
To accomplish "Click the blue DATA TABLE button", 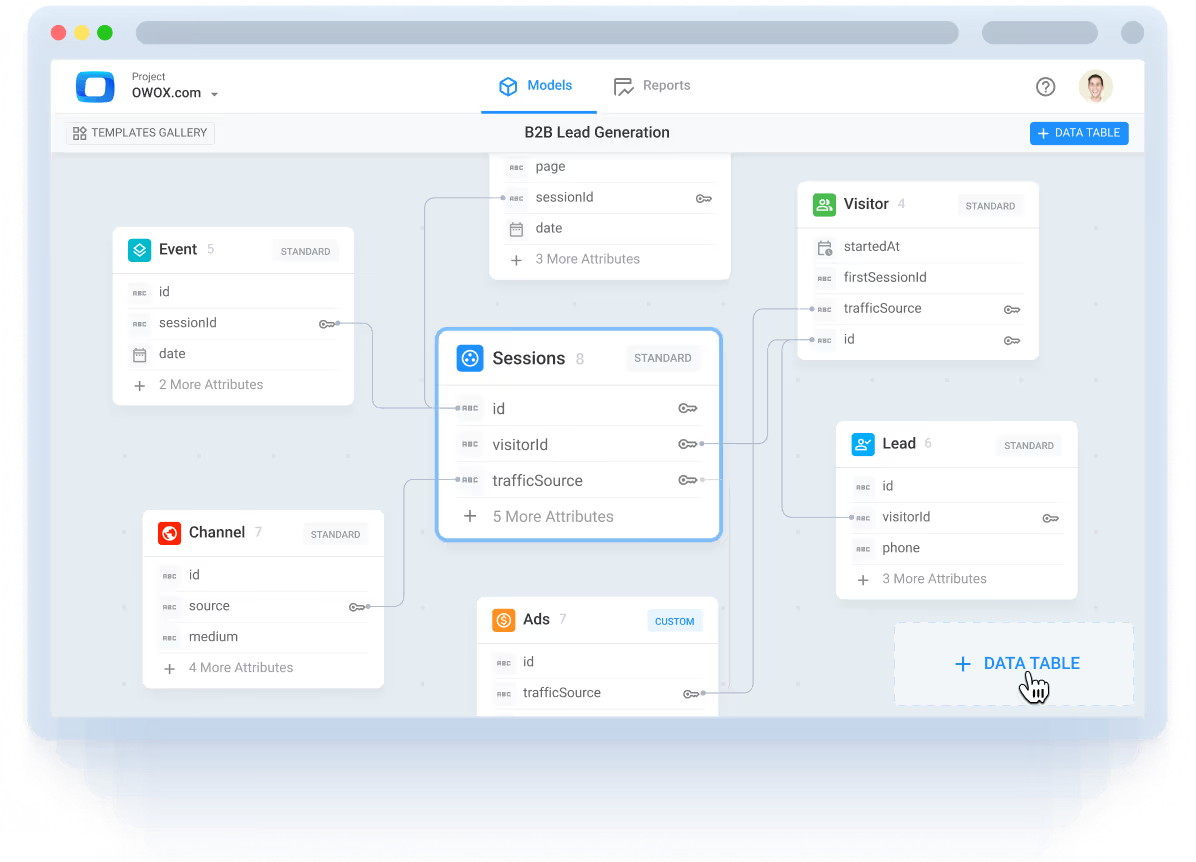I will pos(1079,132).
